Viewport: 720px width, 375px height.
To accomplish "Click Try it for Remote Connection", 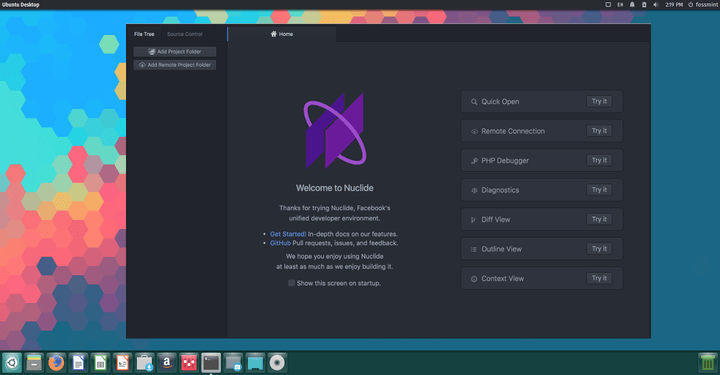I will tap(599, 131).
